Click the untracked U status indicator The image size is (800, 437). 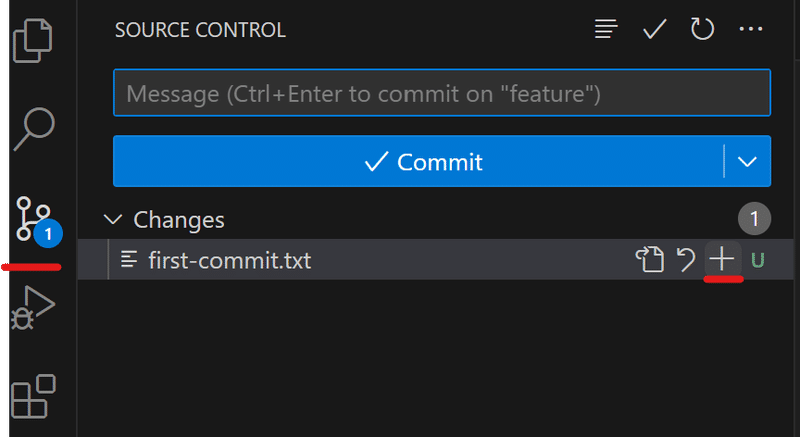tap(758, 261)
